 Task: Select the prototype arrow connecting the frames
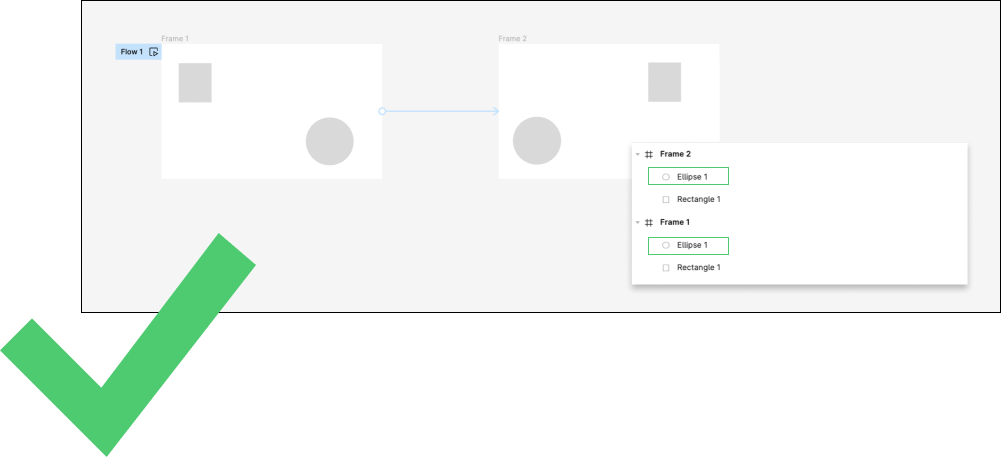pyautogui.click(x=440, y=111)
